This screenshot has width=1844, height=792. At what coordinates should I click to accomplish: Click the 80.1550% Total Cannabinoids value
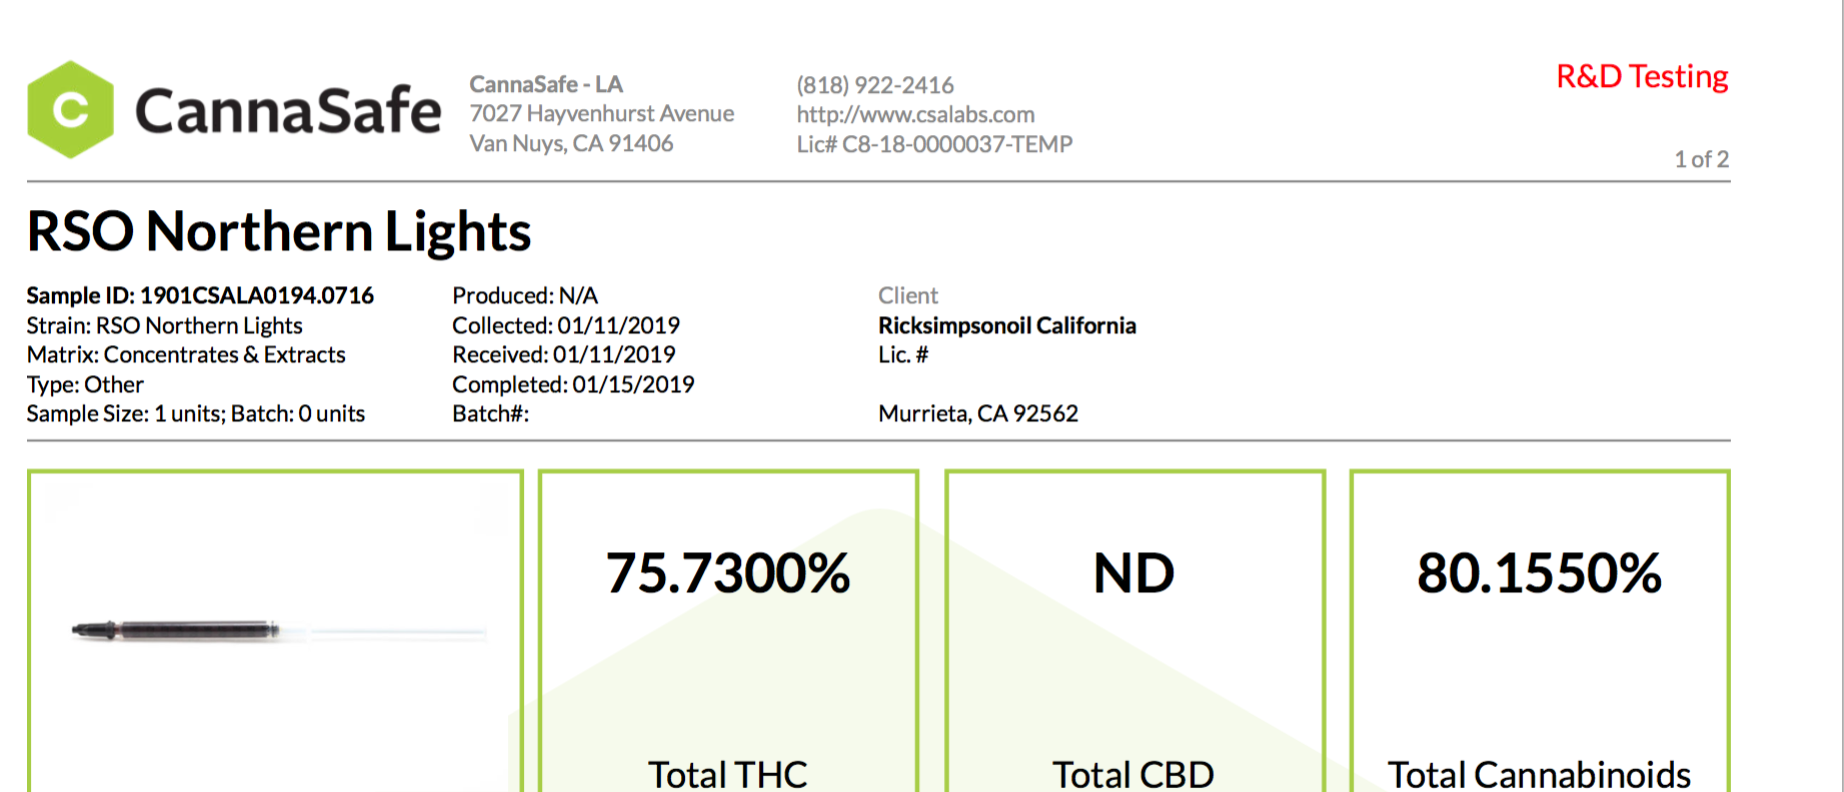1539,573
